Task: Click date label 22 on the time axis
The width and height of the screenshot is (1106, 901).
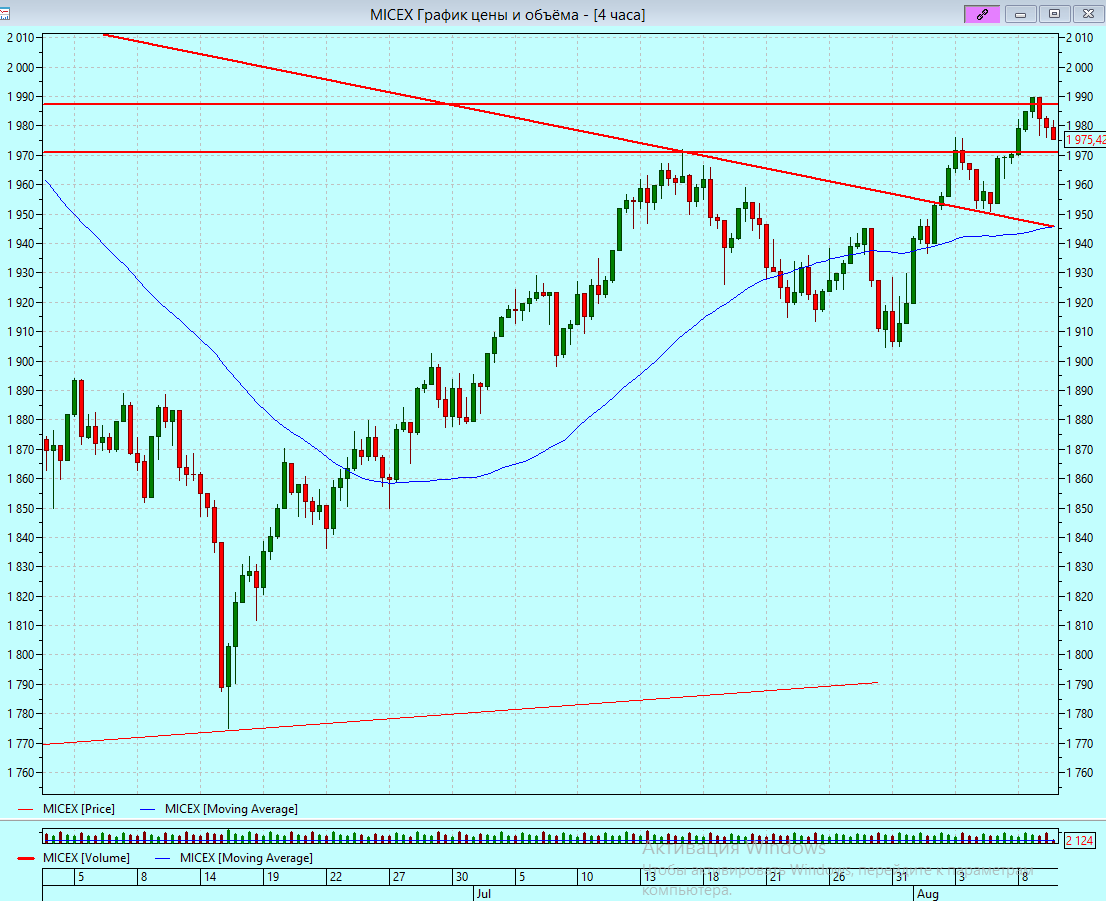Action: (336, 877)
